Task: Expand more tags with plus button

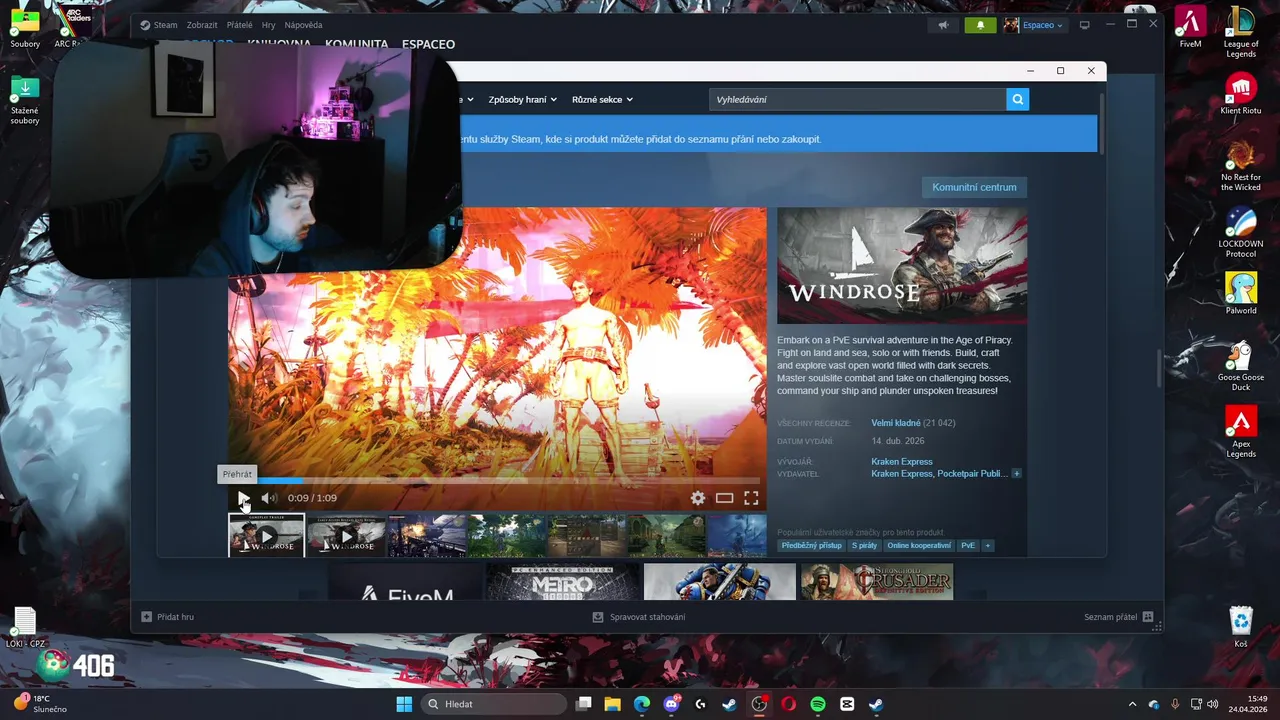Action: click(x=988, y=546)
